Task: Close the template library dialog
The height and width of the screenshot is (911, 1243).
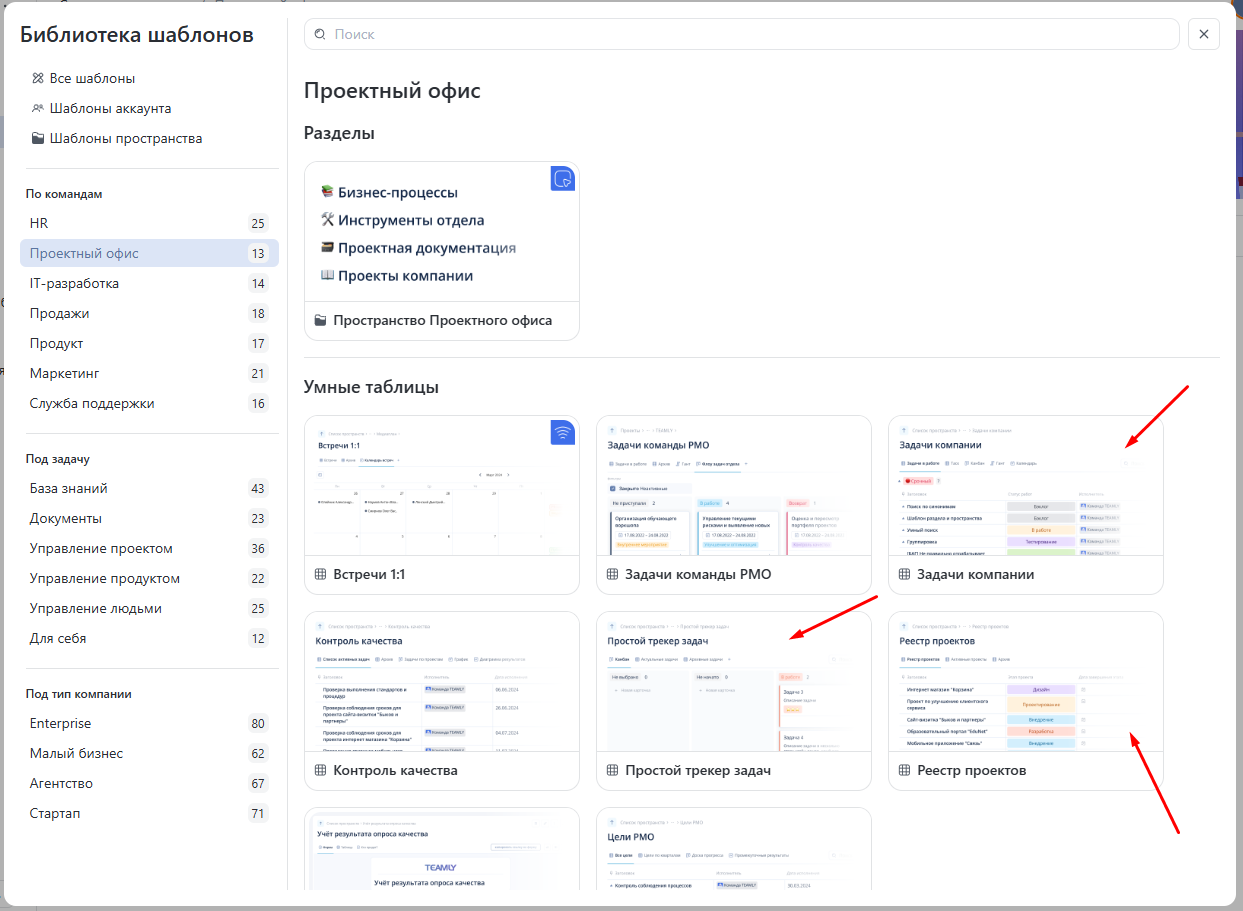Action: pos(1203,34)
